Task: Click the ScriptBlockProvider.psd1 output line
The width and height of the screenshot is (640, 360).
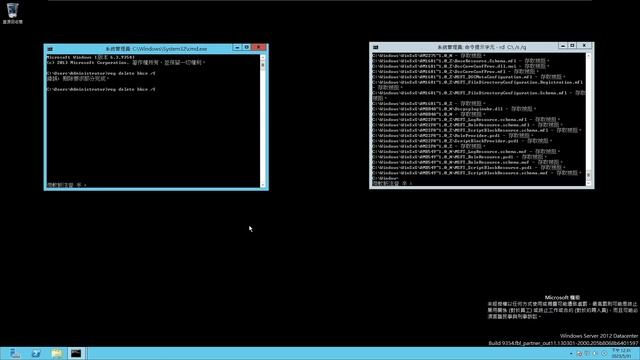Action: [x=462, y=141]
